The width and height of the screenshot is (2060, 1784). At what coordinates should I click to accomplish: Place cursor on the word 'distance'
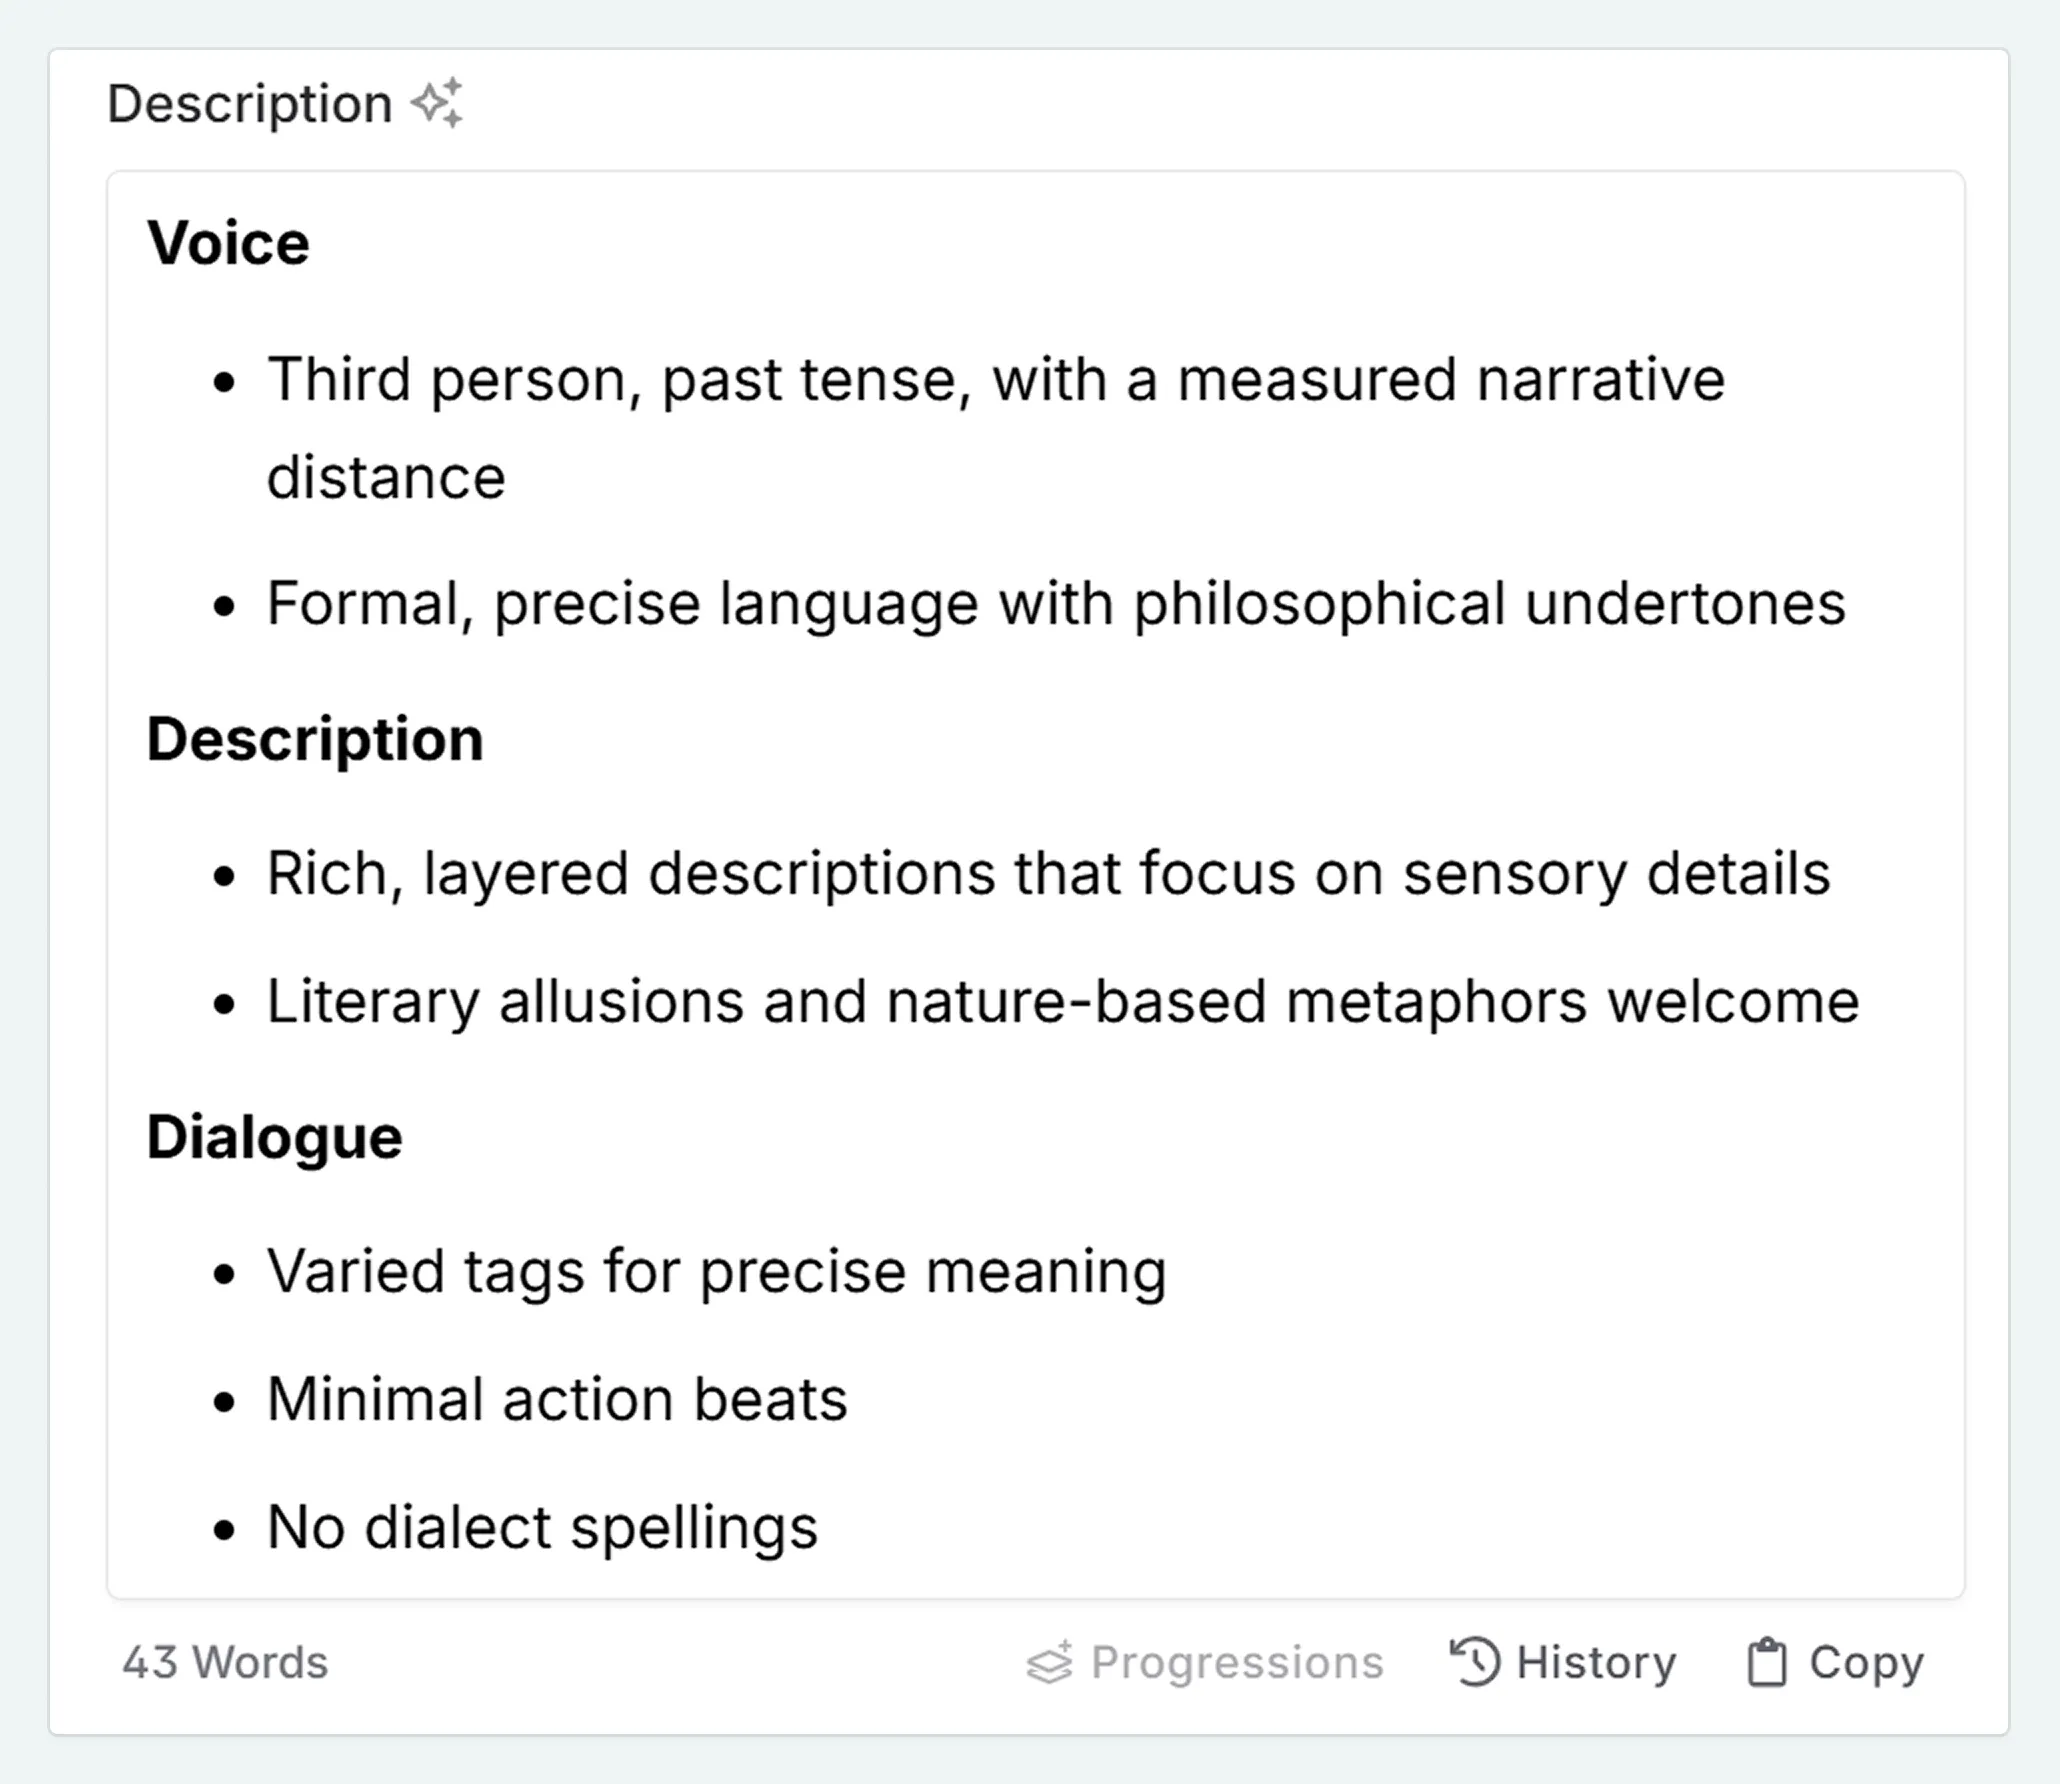[x=386, y=477]
